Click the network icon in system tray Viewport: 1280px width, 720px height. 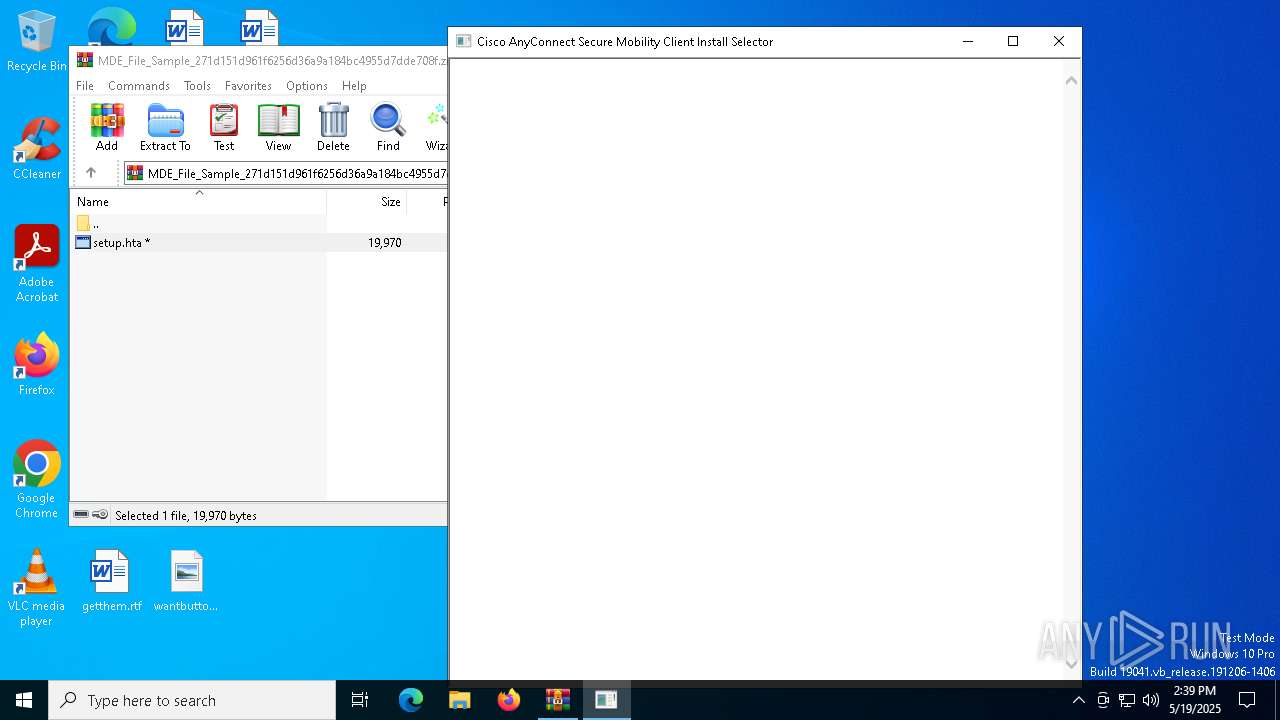(x=1127, y=700)
